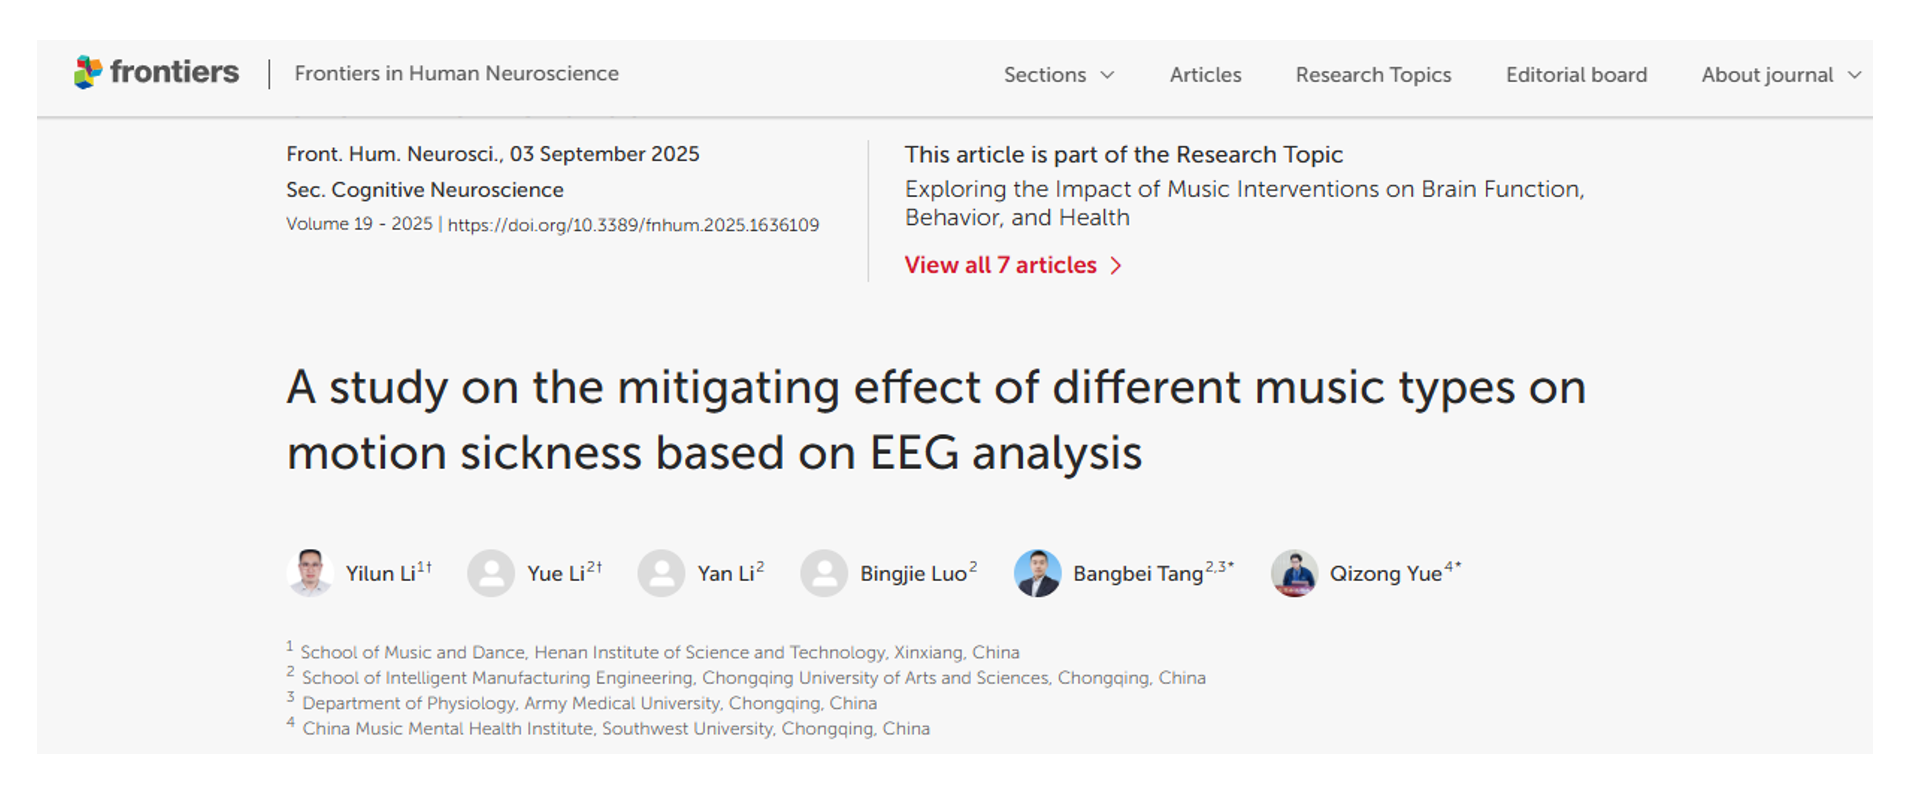Click View all 7 articles link
This screenshot has width=1905, height=798.
tap(1000, 265)
